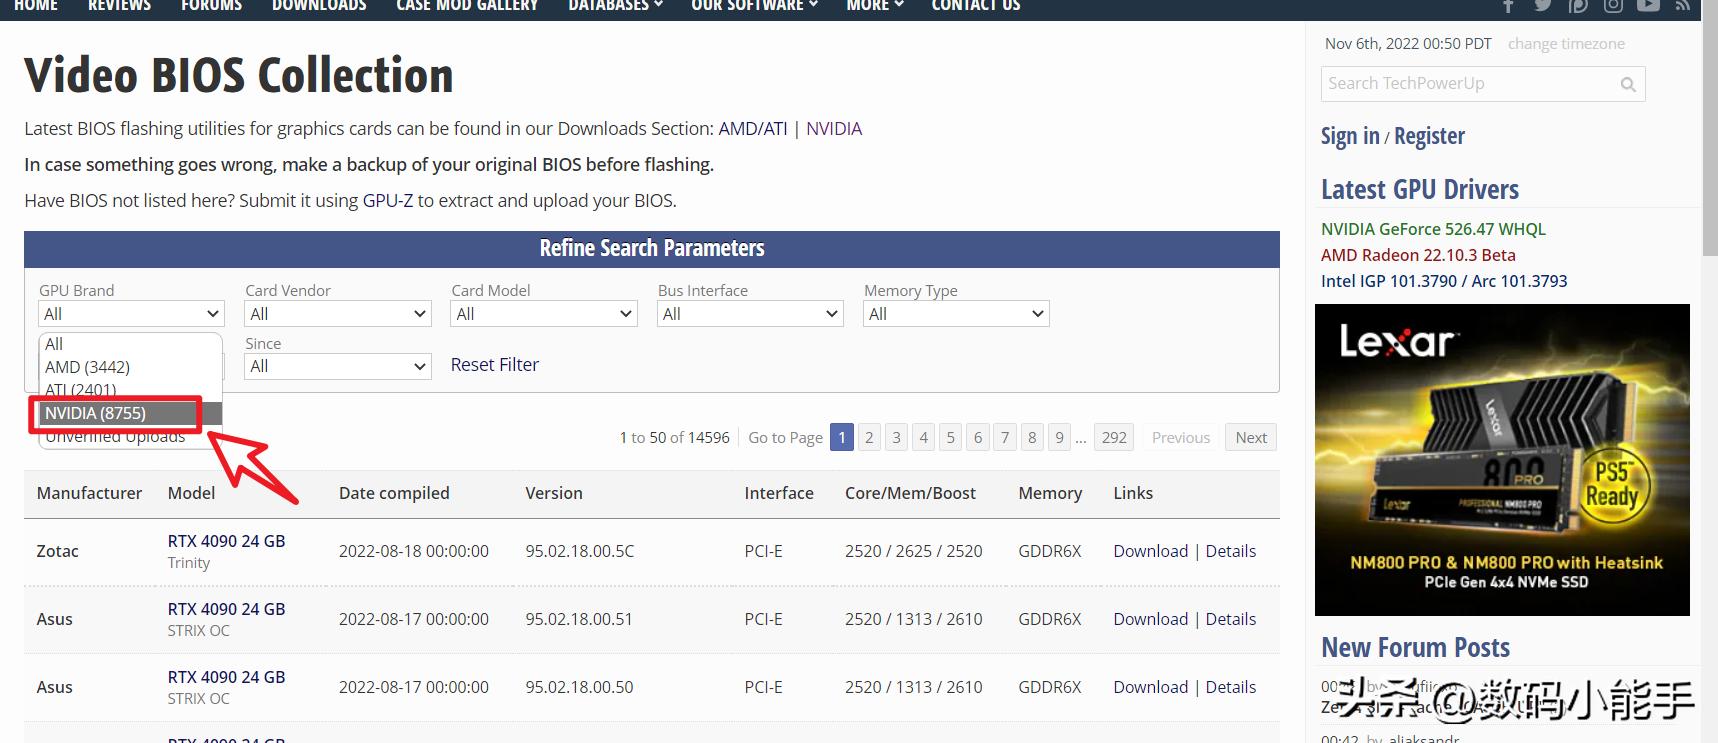Viewport: 1718px width, 743px height.
Task: Open the Since dropdown
Action: 337,367
